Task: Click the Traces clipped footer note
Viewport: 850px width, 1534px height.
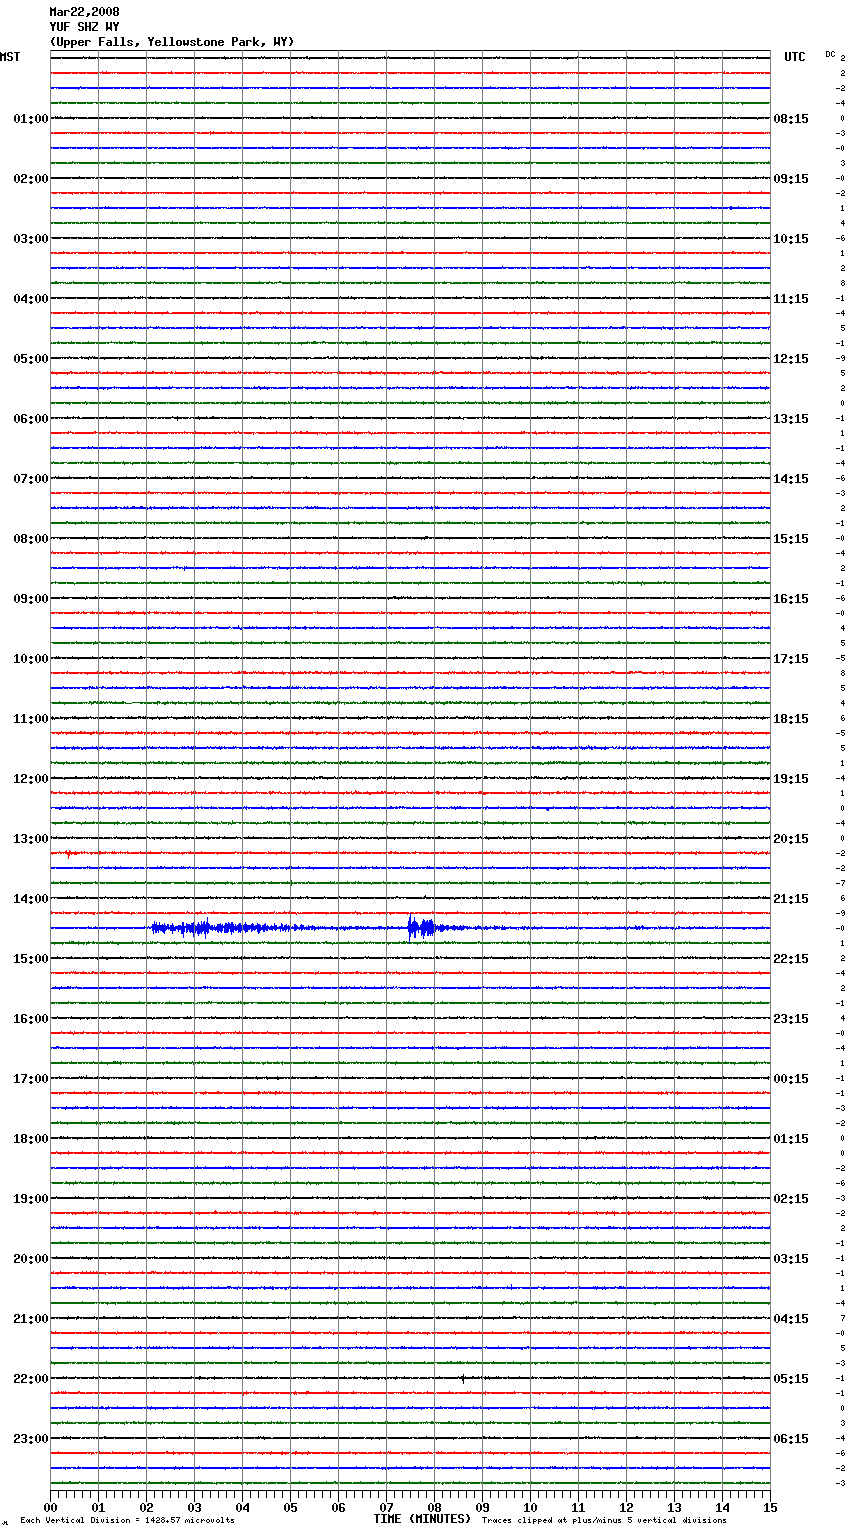Action: [x=605, y=1521]
